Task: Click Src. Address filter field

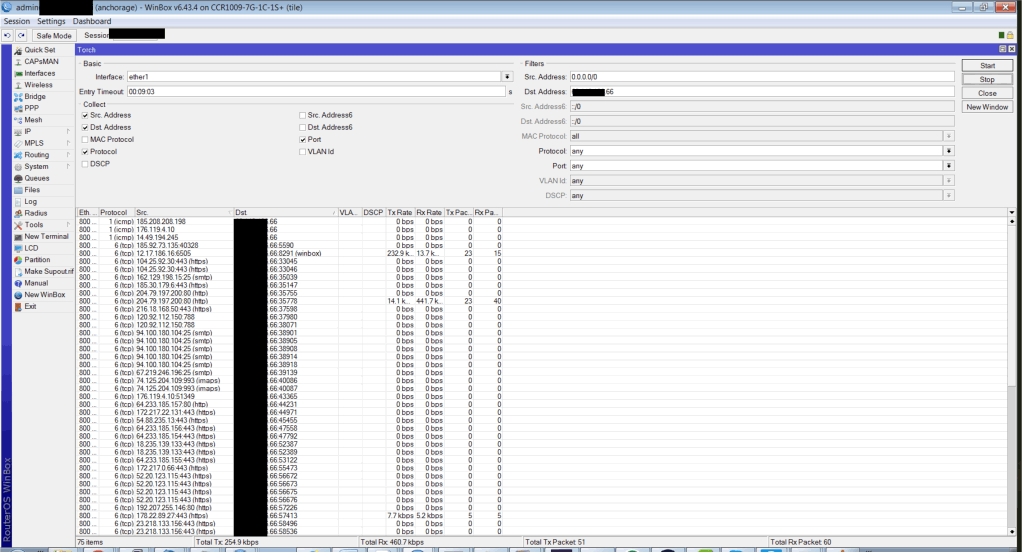Action: pyautogui.click(x=762, y=77)
